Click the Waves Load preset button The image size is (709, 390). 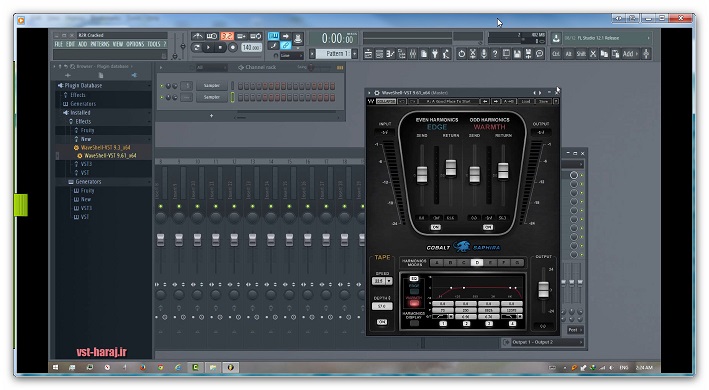[x=526, y=101]
